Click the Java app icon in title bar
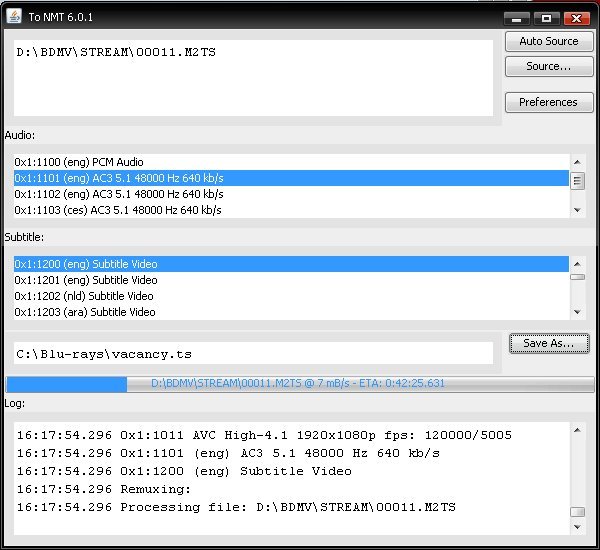The image size is (600, 550). pyautogui.click(x=14, y=17)
